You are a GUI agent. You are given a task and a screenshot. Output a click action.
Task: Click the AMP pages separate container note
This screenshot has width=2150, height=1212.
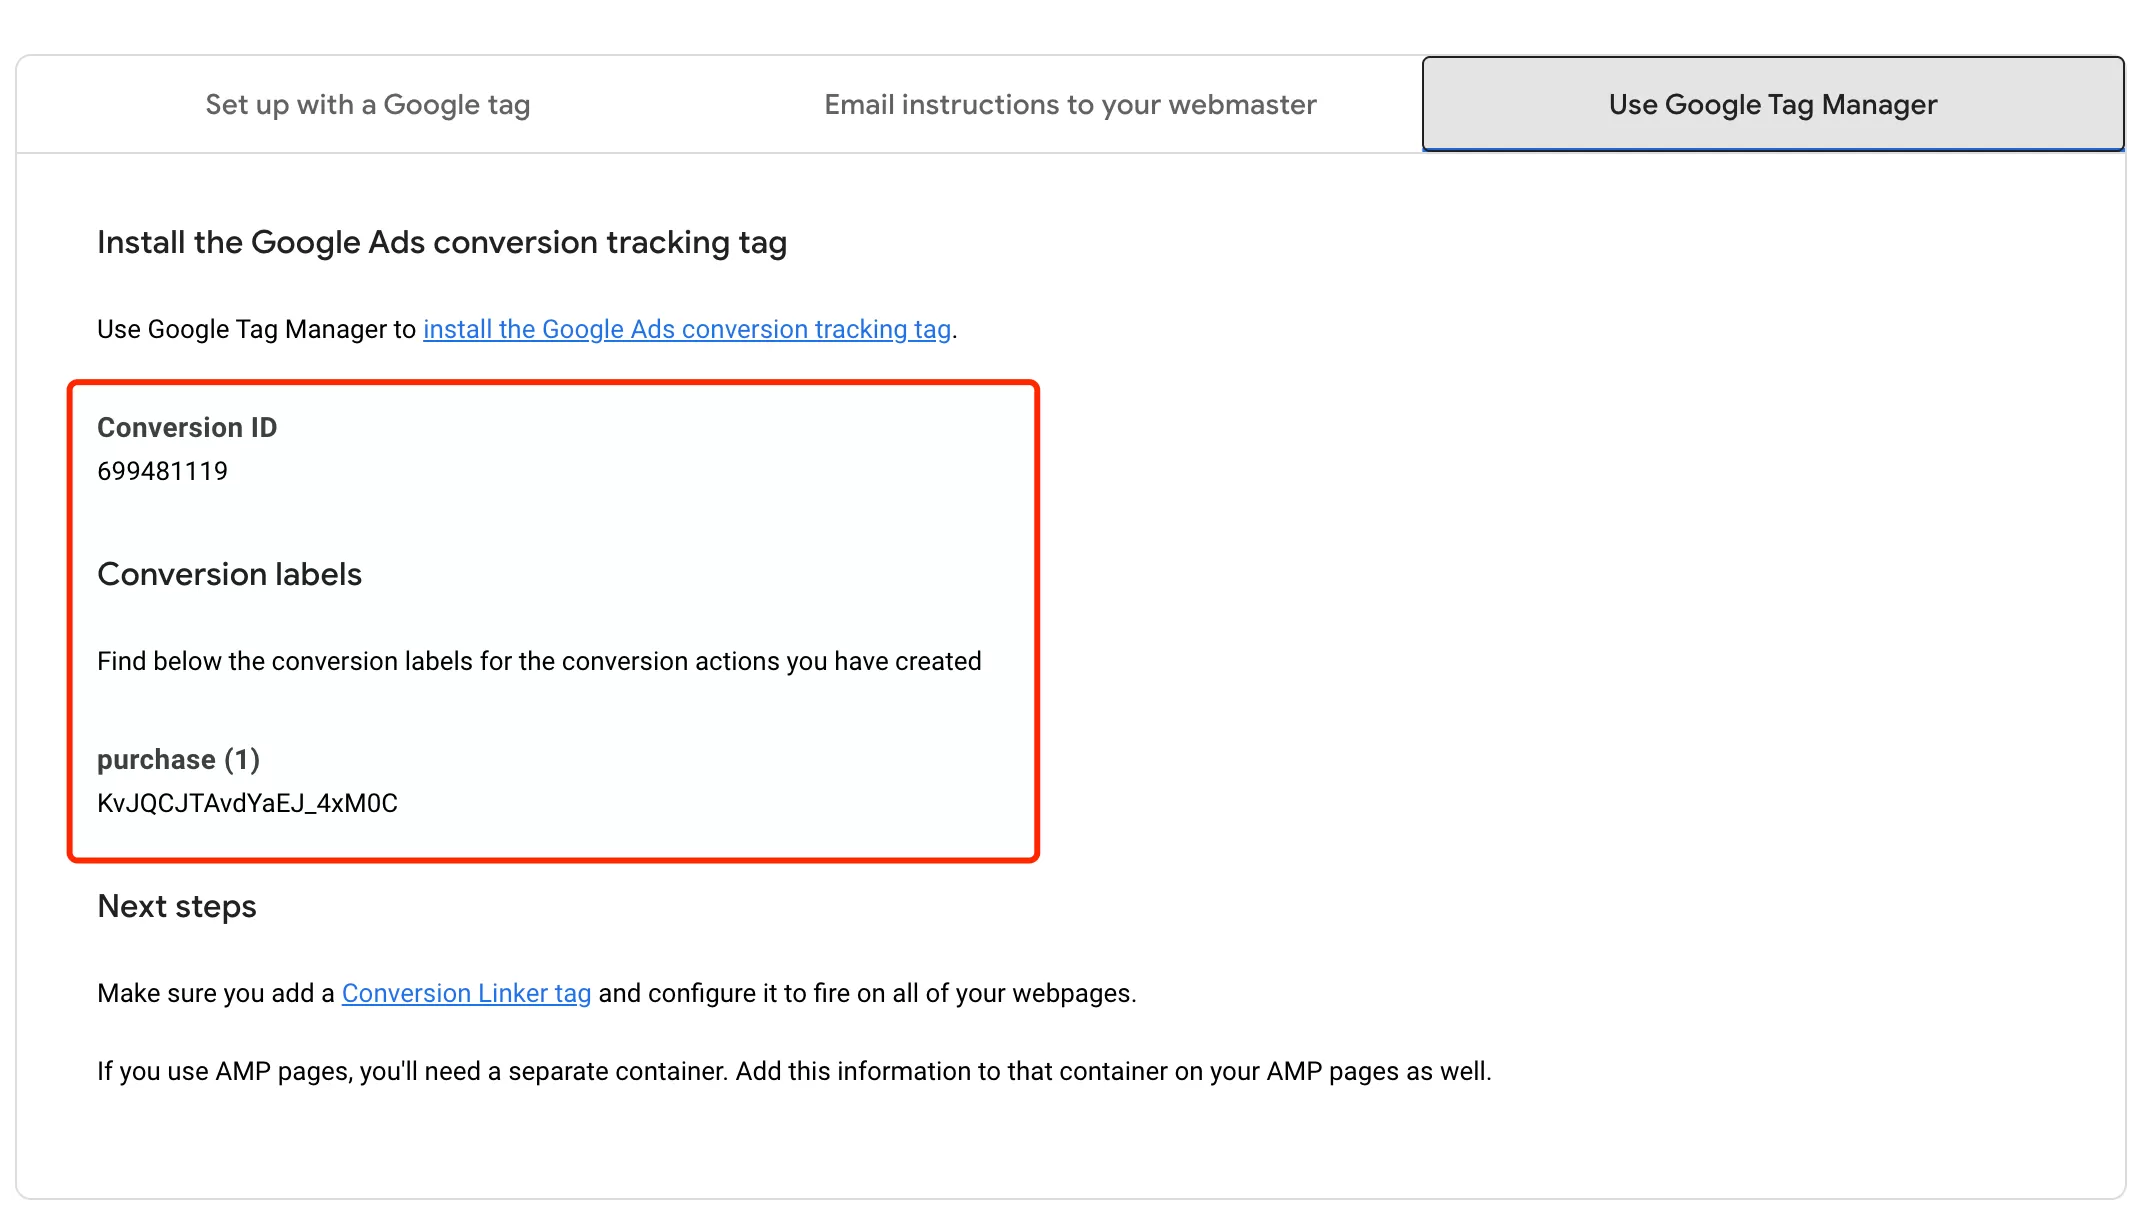coord(794,1071)
